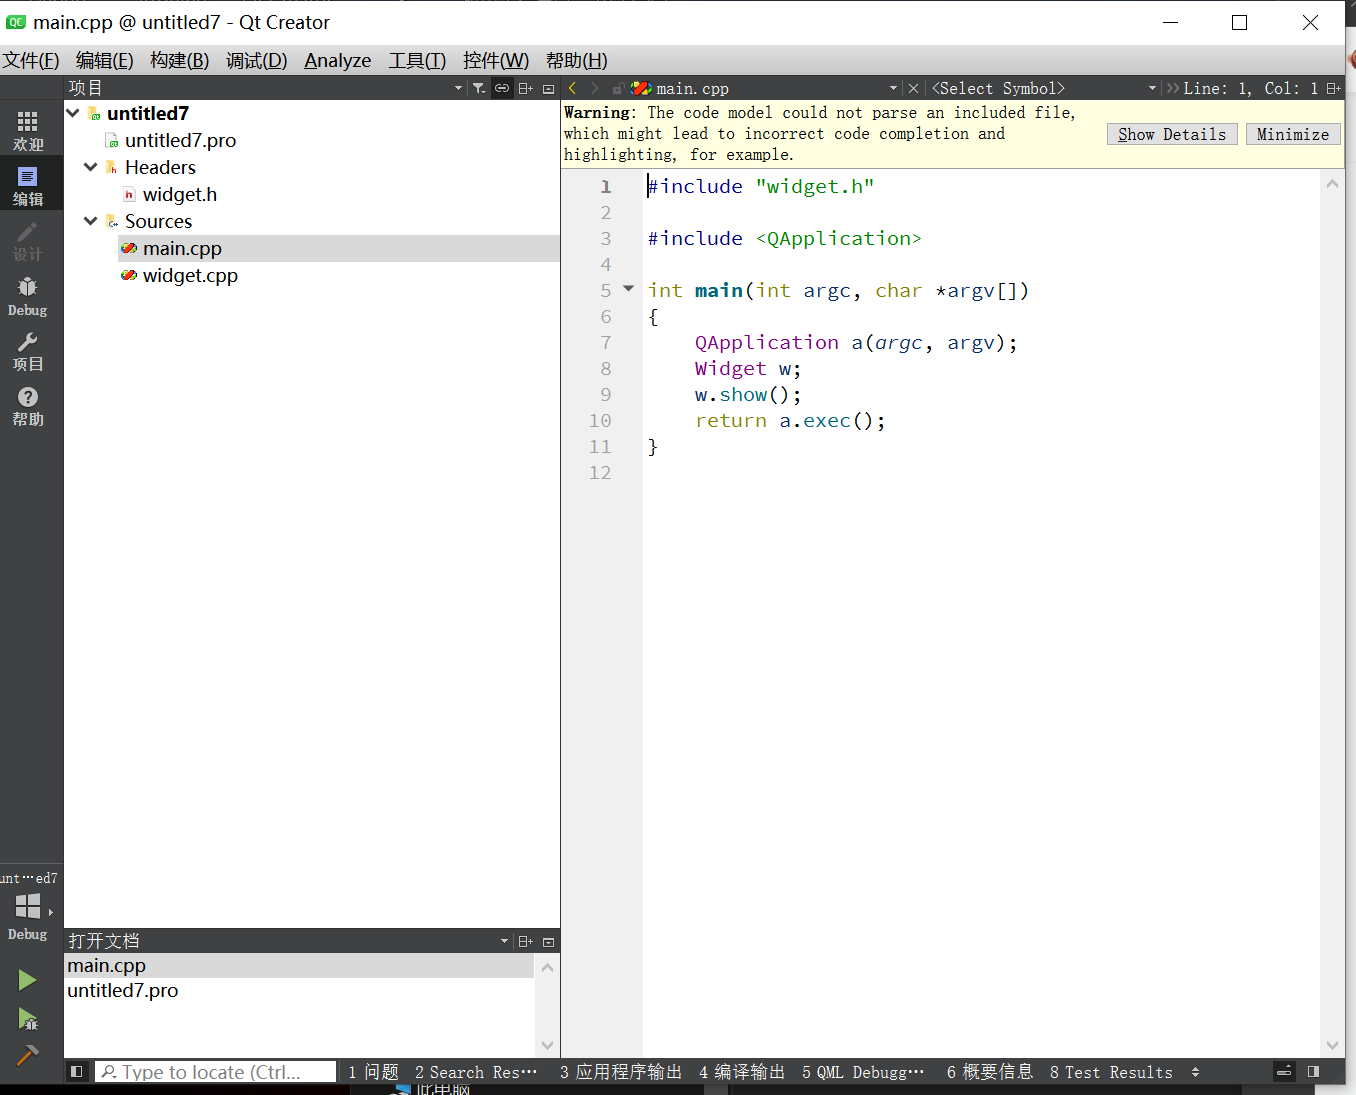Toggle synchronize with editor link icon
1356x1095 pixels.
pos(502,88)
